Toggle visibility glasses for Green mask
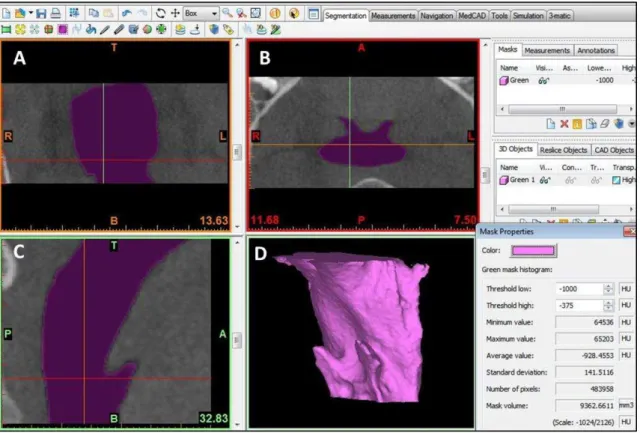Screen dimensions: 640x433 tap(544, 81)
